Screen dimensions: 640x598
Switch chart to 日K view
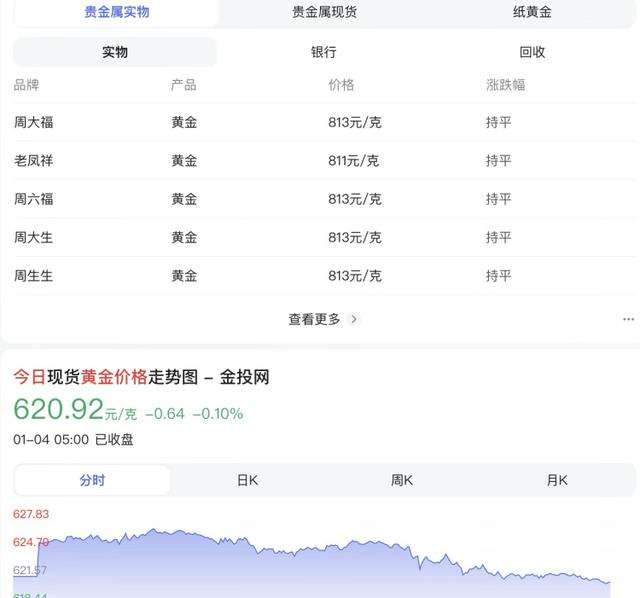coord(247,480)
